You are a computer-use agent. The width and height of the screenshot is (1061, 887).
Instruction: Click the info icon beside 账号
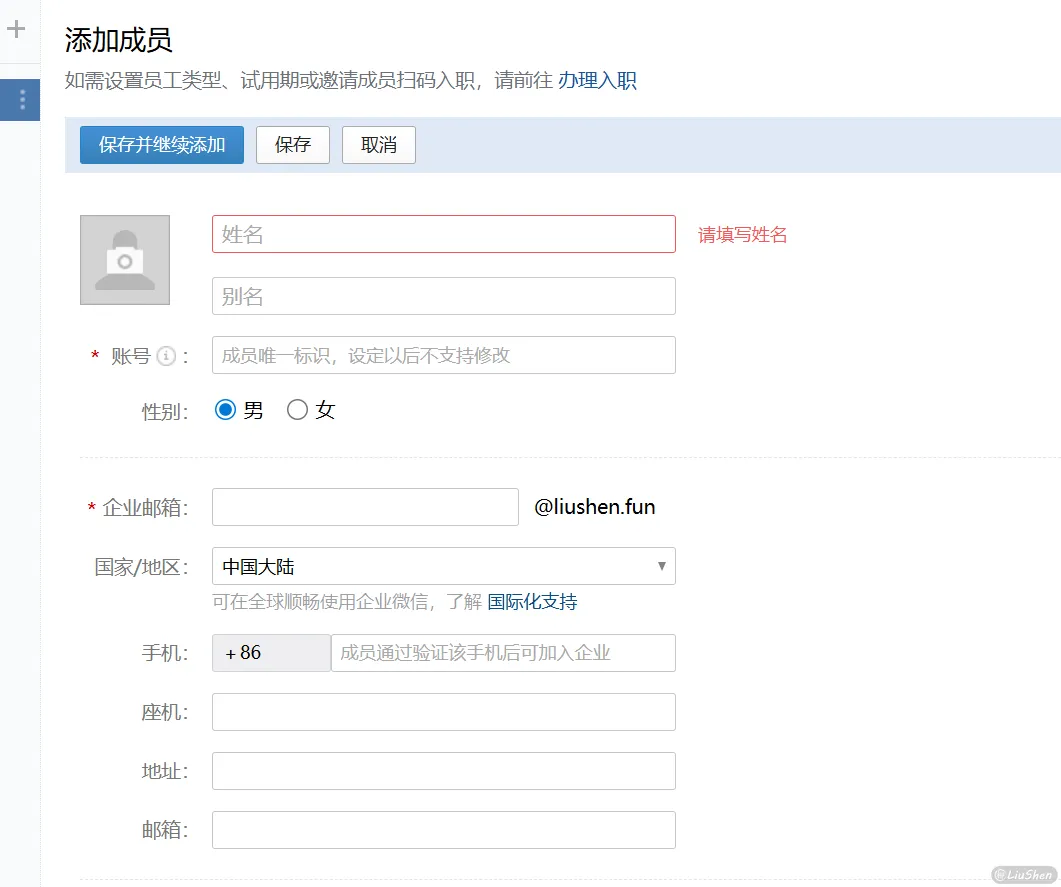[x=166, y=356]
